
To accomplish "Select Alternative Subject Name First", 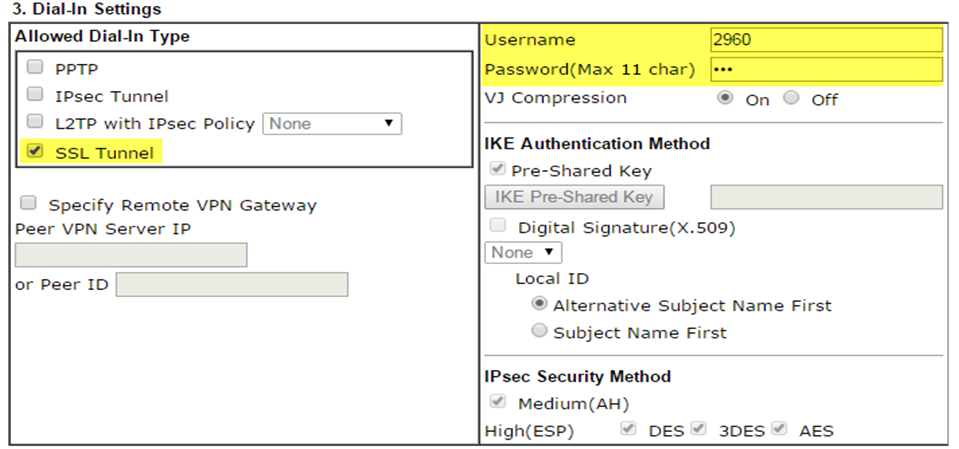I will [x=540, y=304].
